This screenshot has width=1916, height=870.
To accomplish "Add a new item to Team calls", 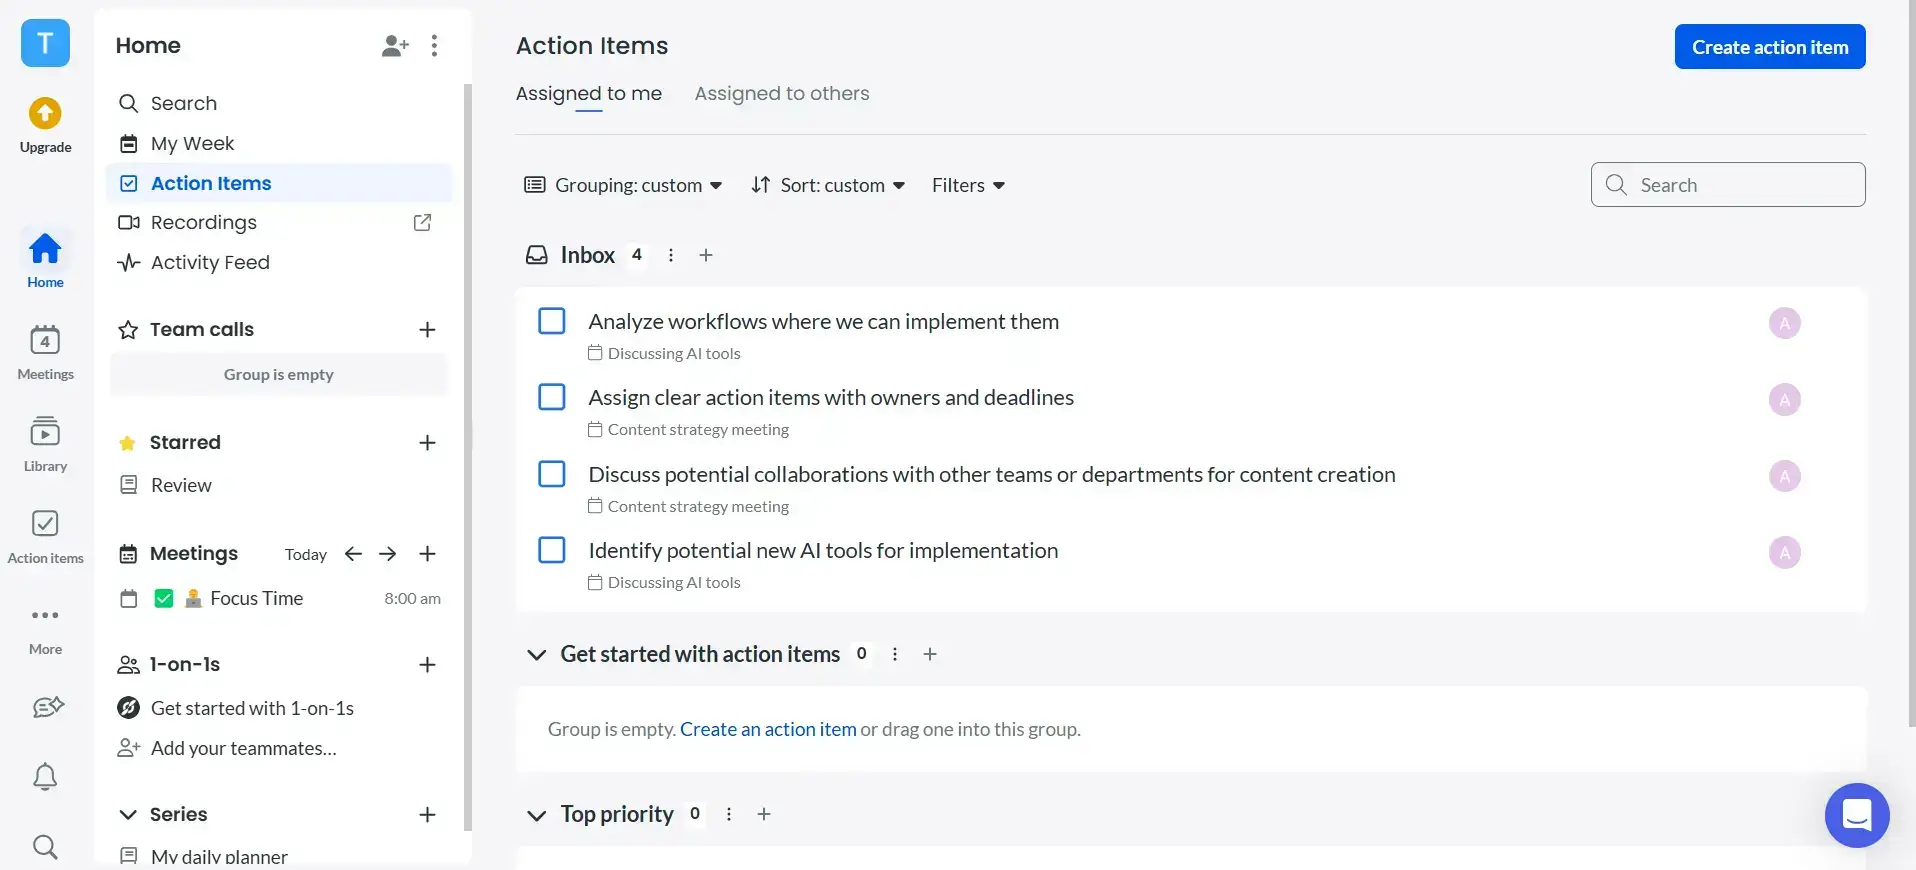I will point(427,330).
